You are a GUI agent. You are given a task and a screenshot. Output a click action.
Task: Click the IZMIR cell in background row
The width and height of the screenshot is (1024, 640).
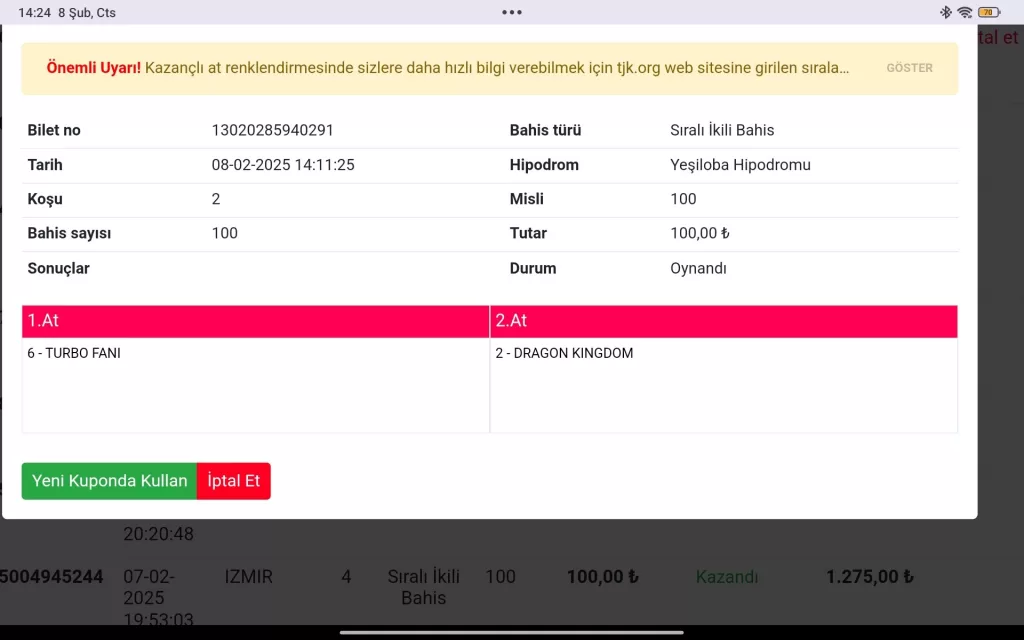(x=249, y=577)
